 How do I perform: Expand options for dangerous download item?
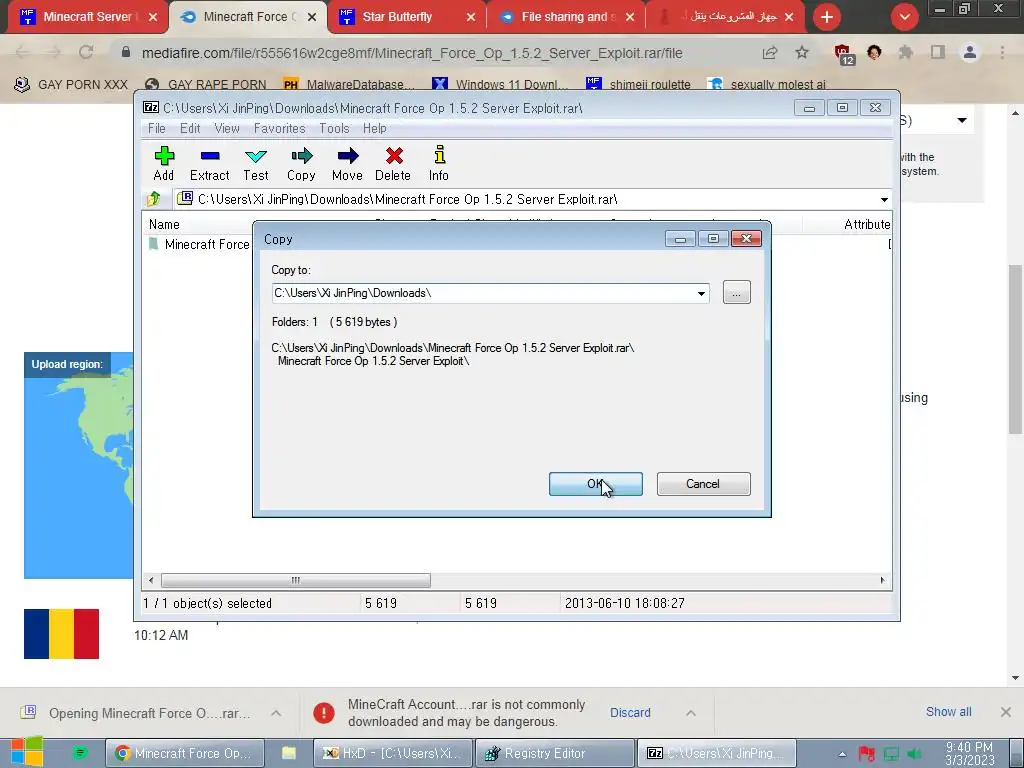click(691, 713)
